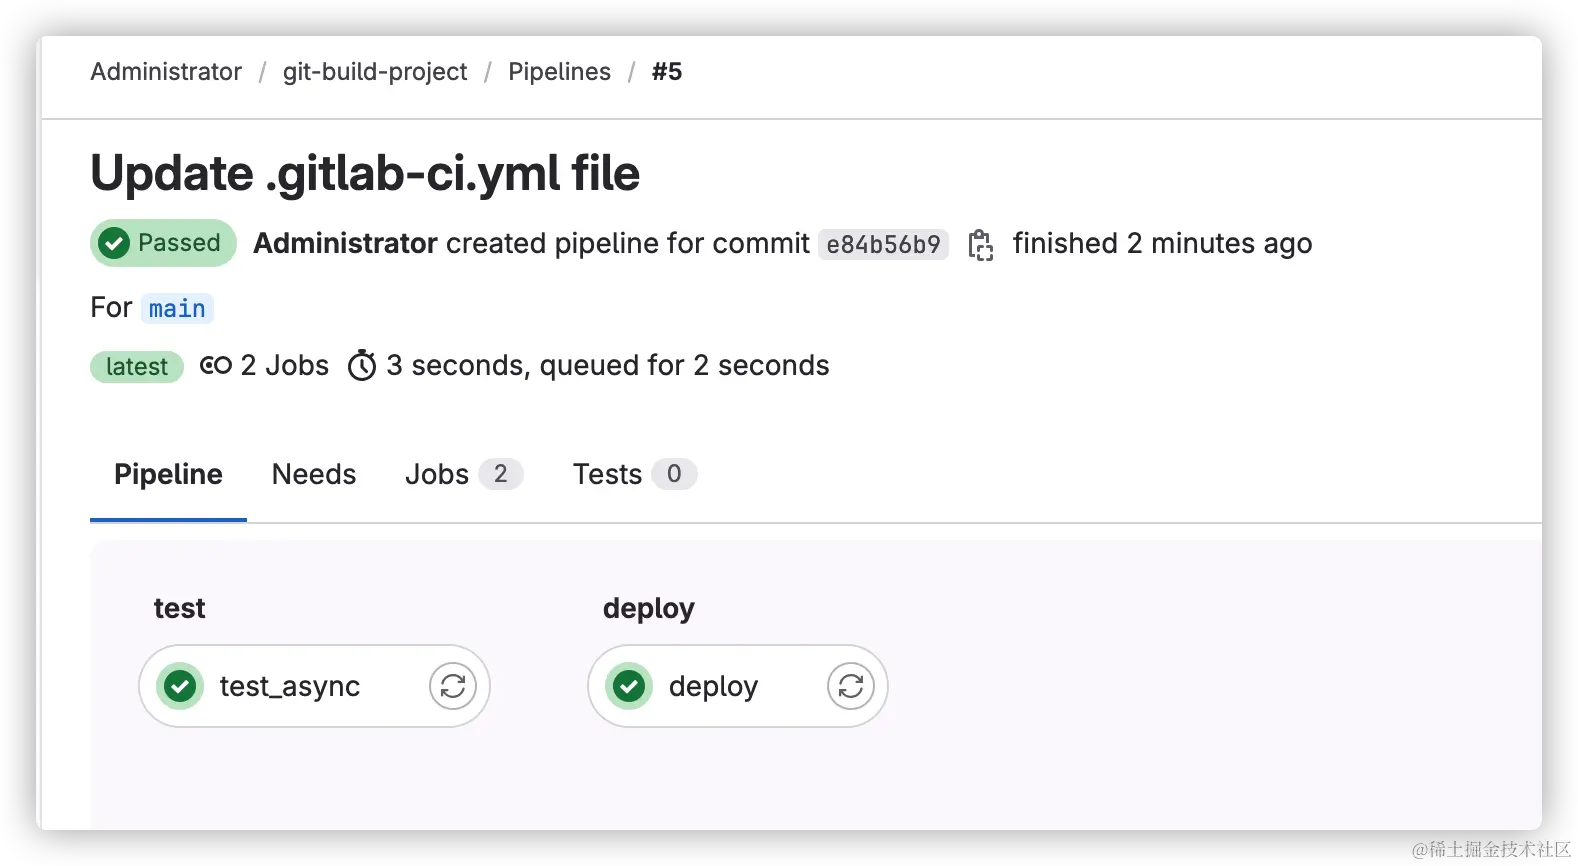Screen dimensions: 1578x866
Task: Show the Tests tab
Action: click(x=607, y=474)
